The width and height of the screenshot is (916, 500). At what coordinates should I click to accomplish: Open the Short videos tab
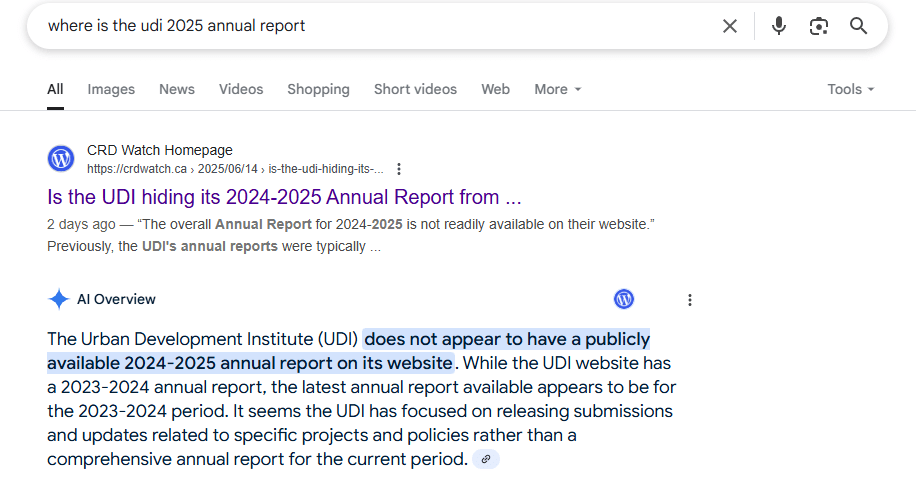415,89
